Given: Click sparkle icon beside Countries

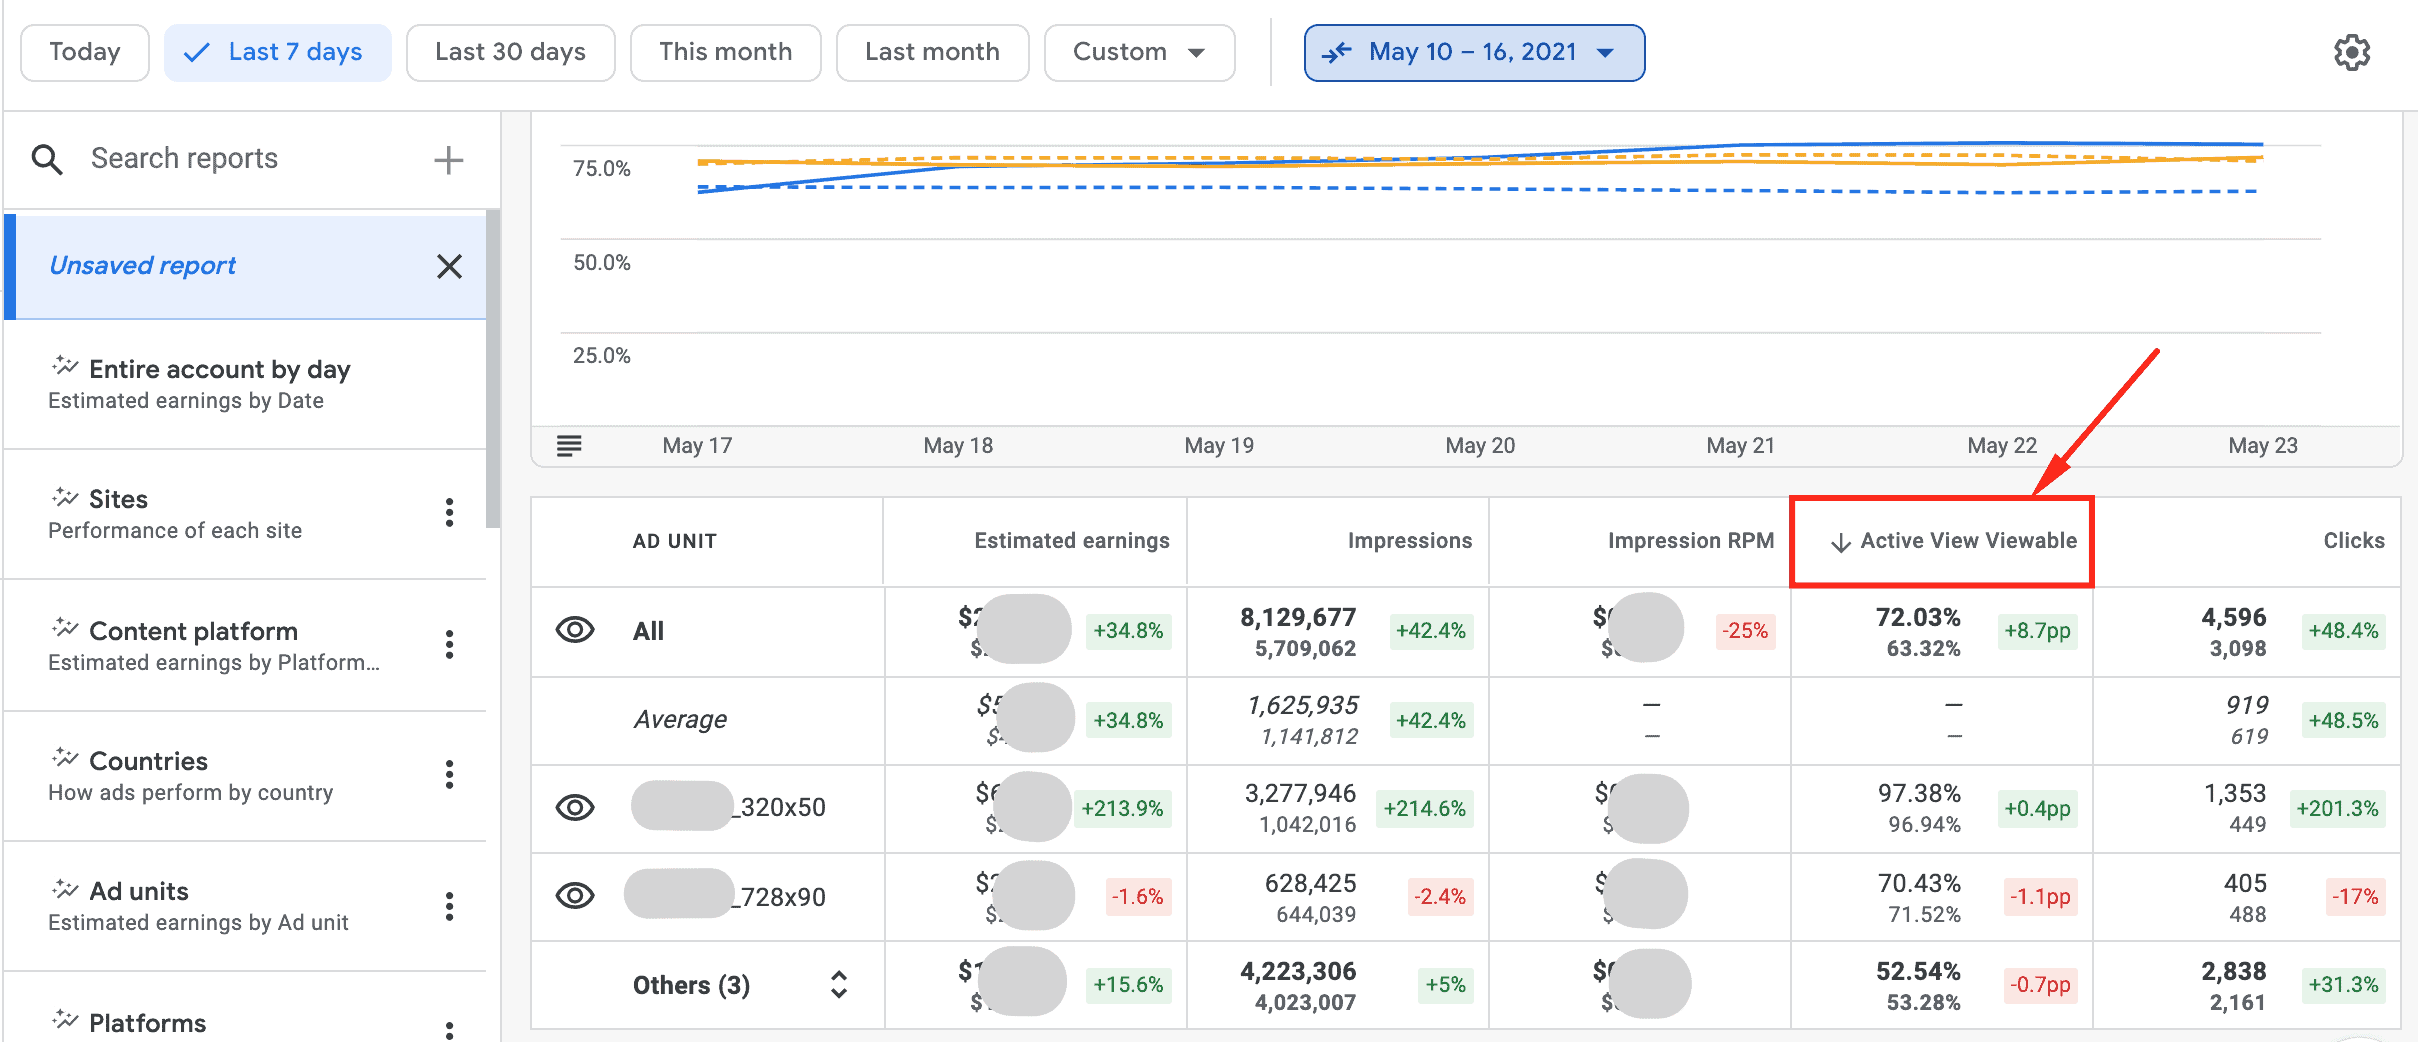Looking at the screenshot, I should (65, 758).
